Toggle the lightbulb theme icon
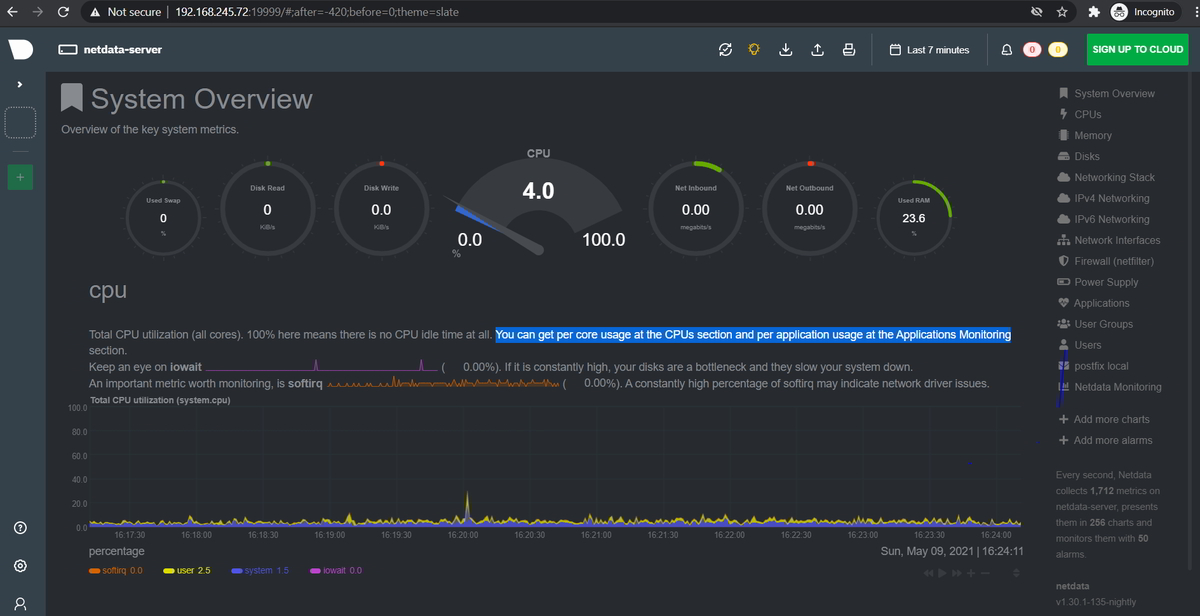This screenshot has height=616, width=1200. pos(755,49)
